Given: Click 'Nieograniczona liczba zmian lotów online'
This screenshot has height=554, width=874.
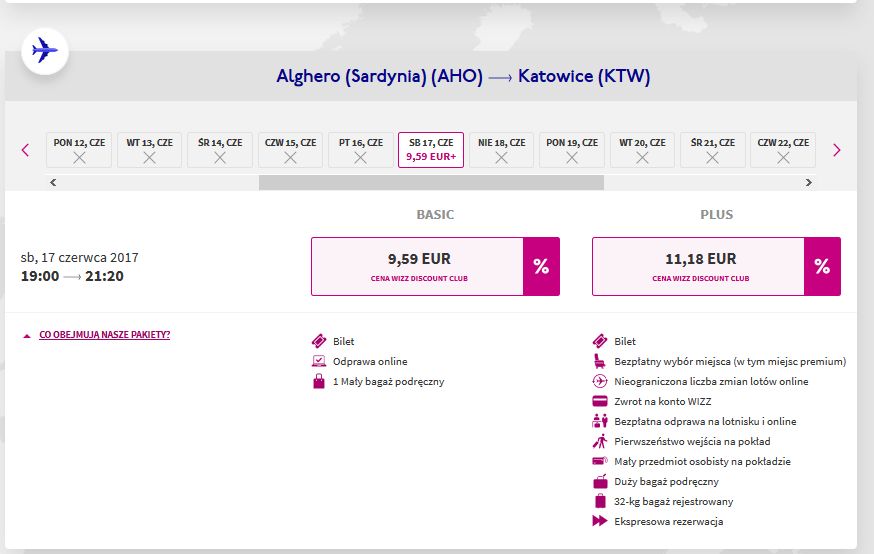Looking at the screenshot, I should click(x=711, y=381).
